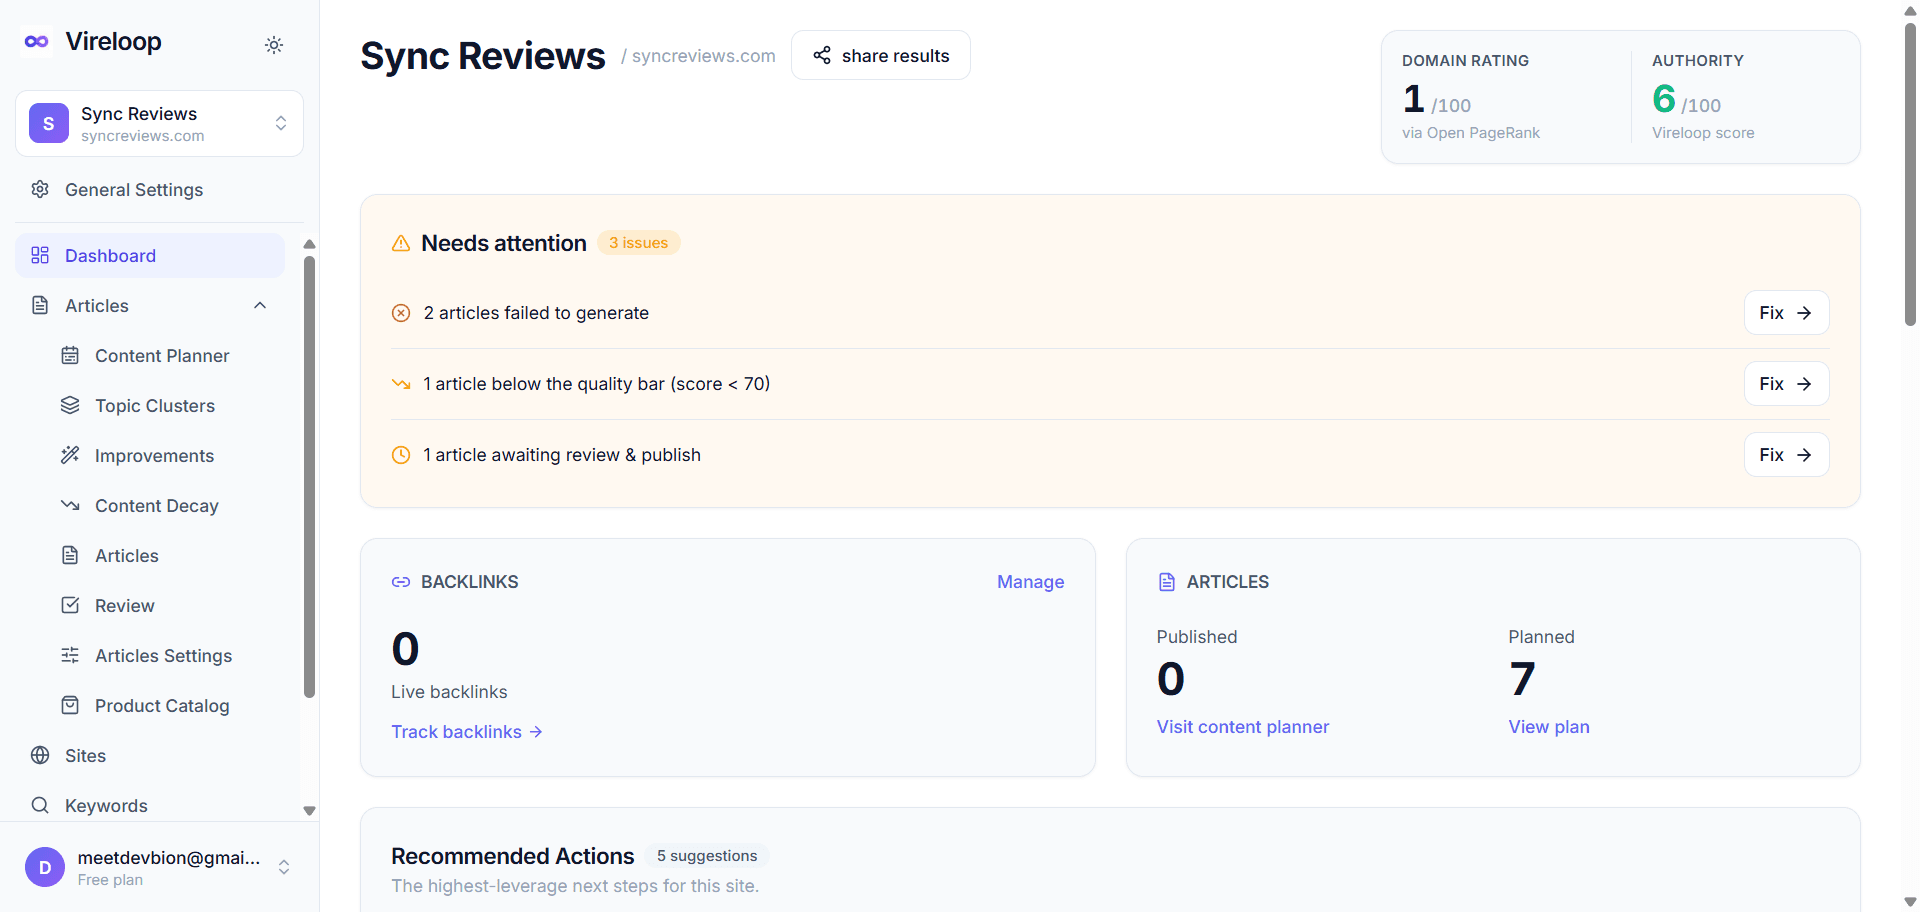Toggle the light/dark theme sun icon
1920x912 pixels.
click(x=274, y=45)
